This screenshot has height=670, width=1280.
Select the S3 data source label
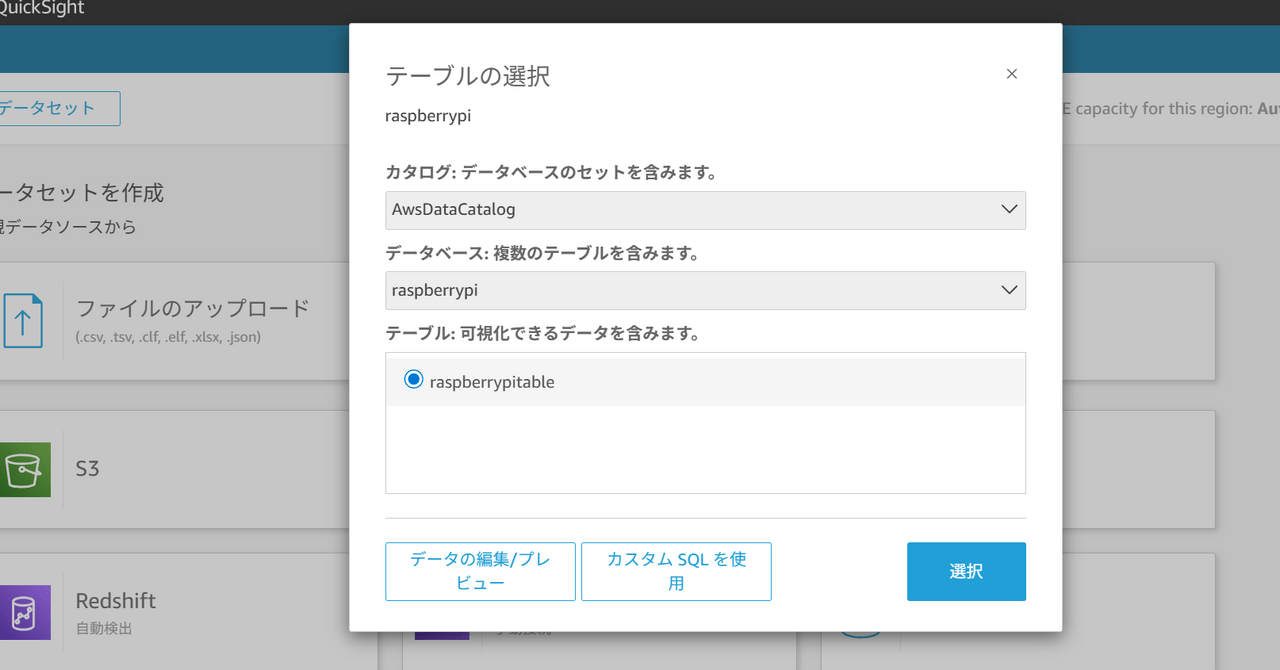(x=88, y=468)
